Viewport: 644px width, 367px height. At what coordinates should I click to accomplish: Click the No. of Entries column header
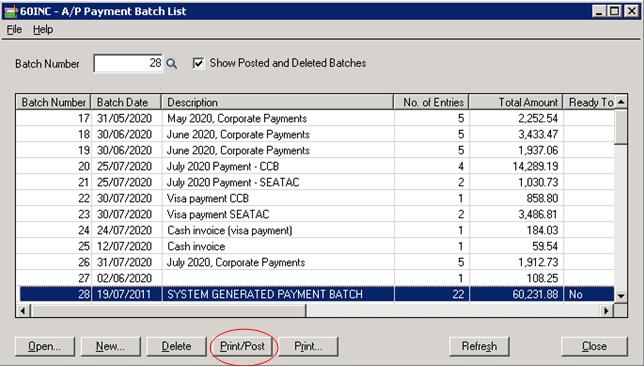432,102
